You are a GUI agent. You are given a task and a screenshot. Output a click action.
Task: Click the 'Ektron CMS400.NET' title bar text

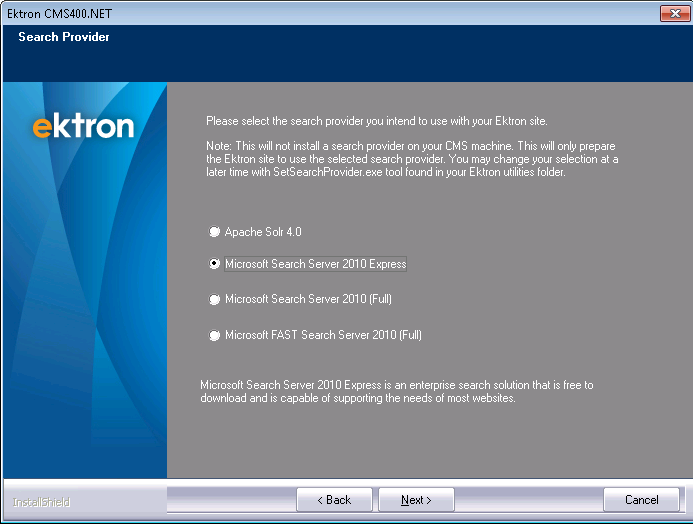59,14
